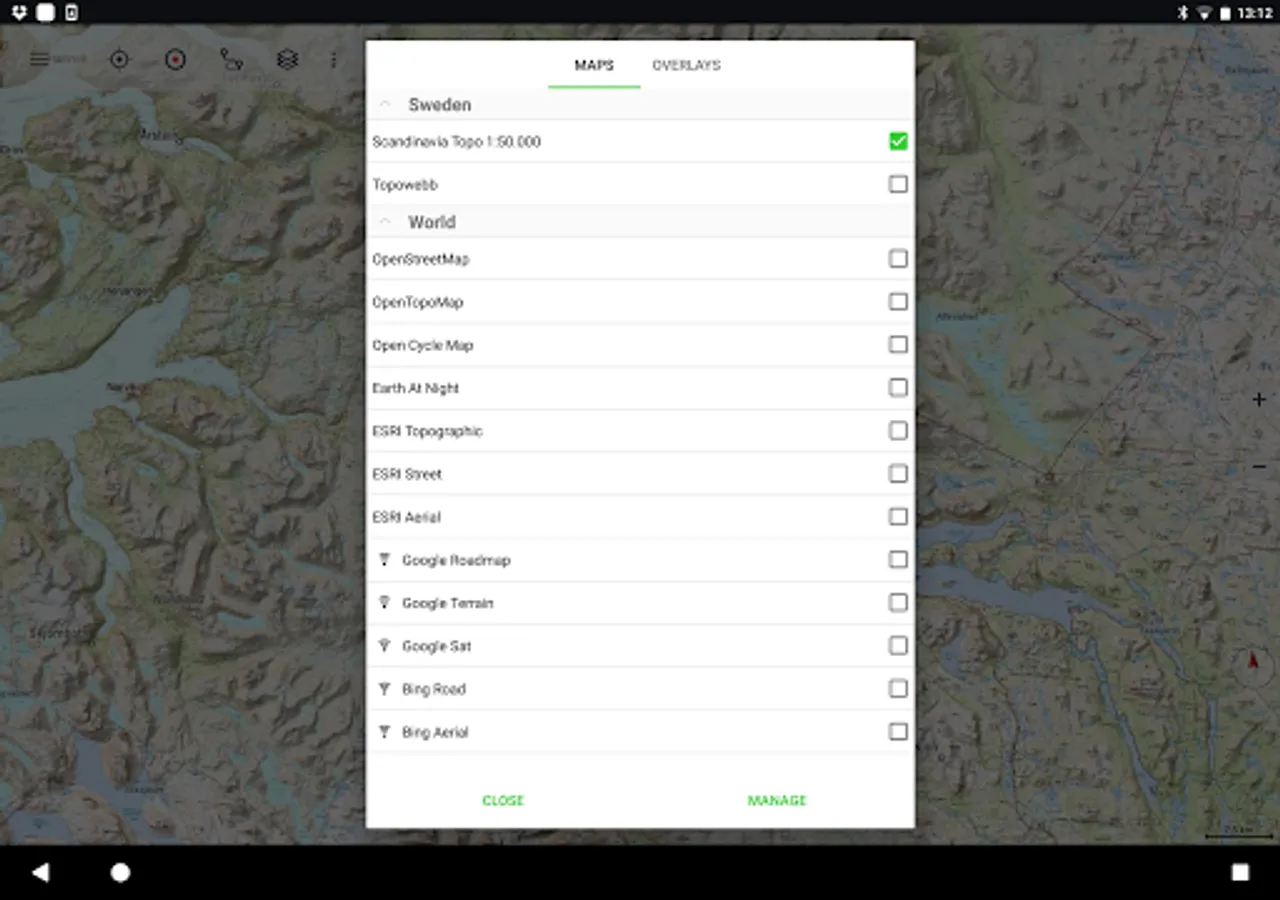
Task: Open the map layers stack icon
Action: pyautogui.click(x=287, y=59)
